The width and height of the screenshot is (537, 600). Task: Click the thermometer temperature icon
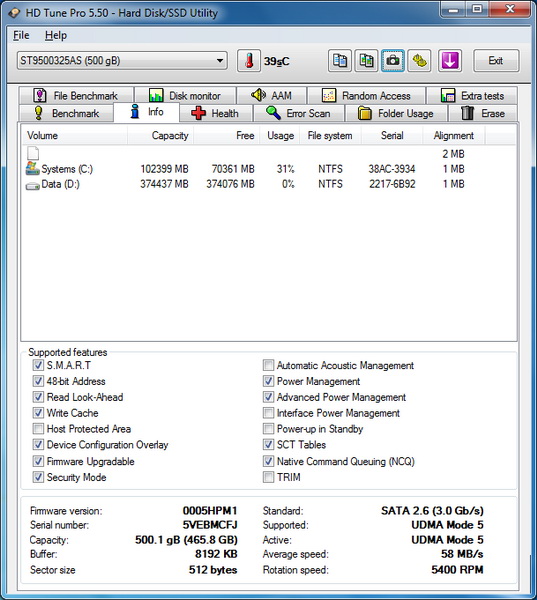point(249,60)
